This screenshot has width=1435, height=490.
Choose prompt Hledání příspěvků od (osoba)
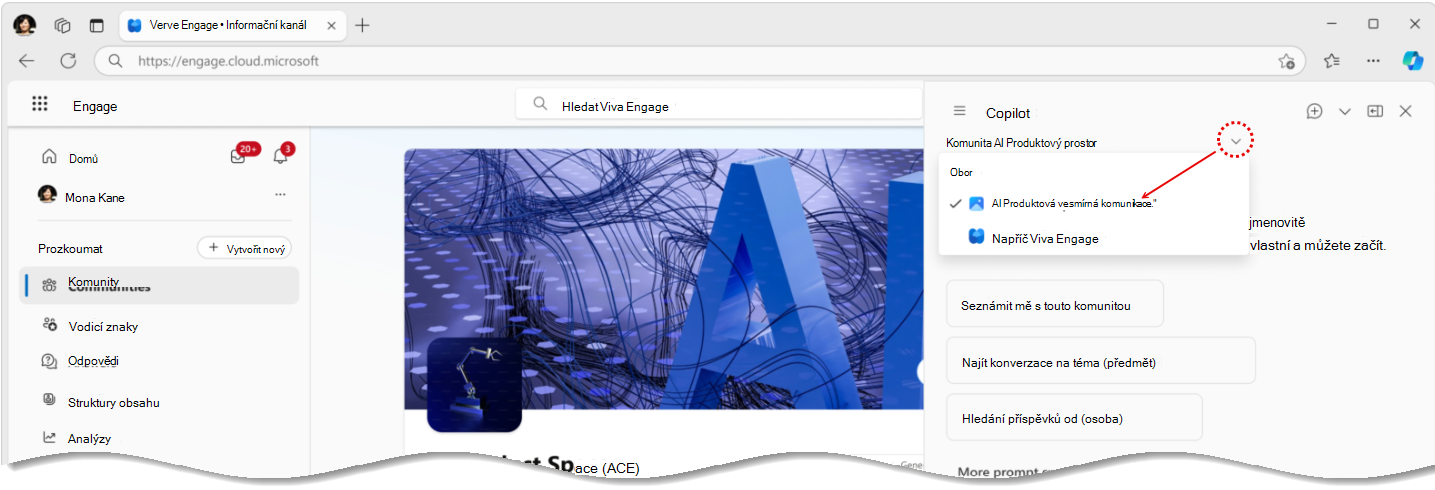click(x=1074, y=418)
